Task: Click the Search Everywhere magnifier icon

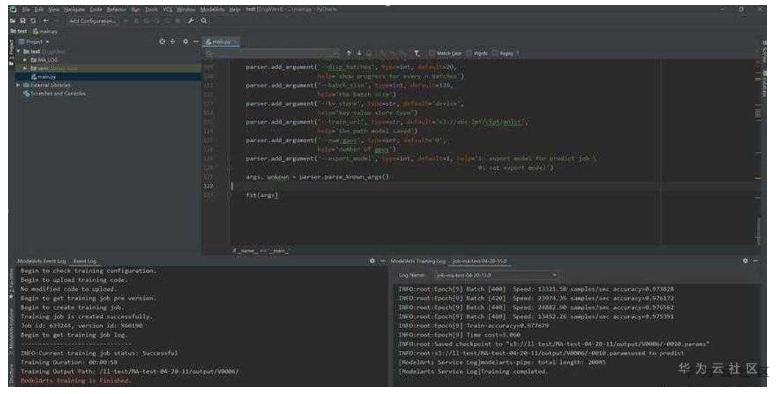Action: [204, 21]
